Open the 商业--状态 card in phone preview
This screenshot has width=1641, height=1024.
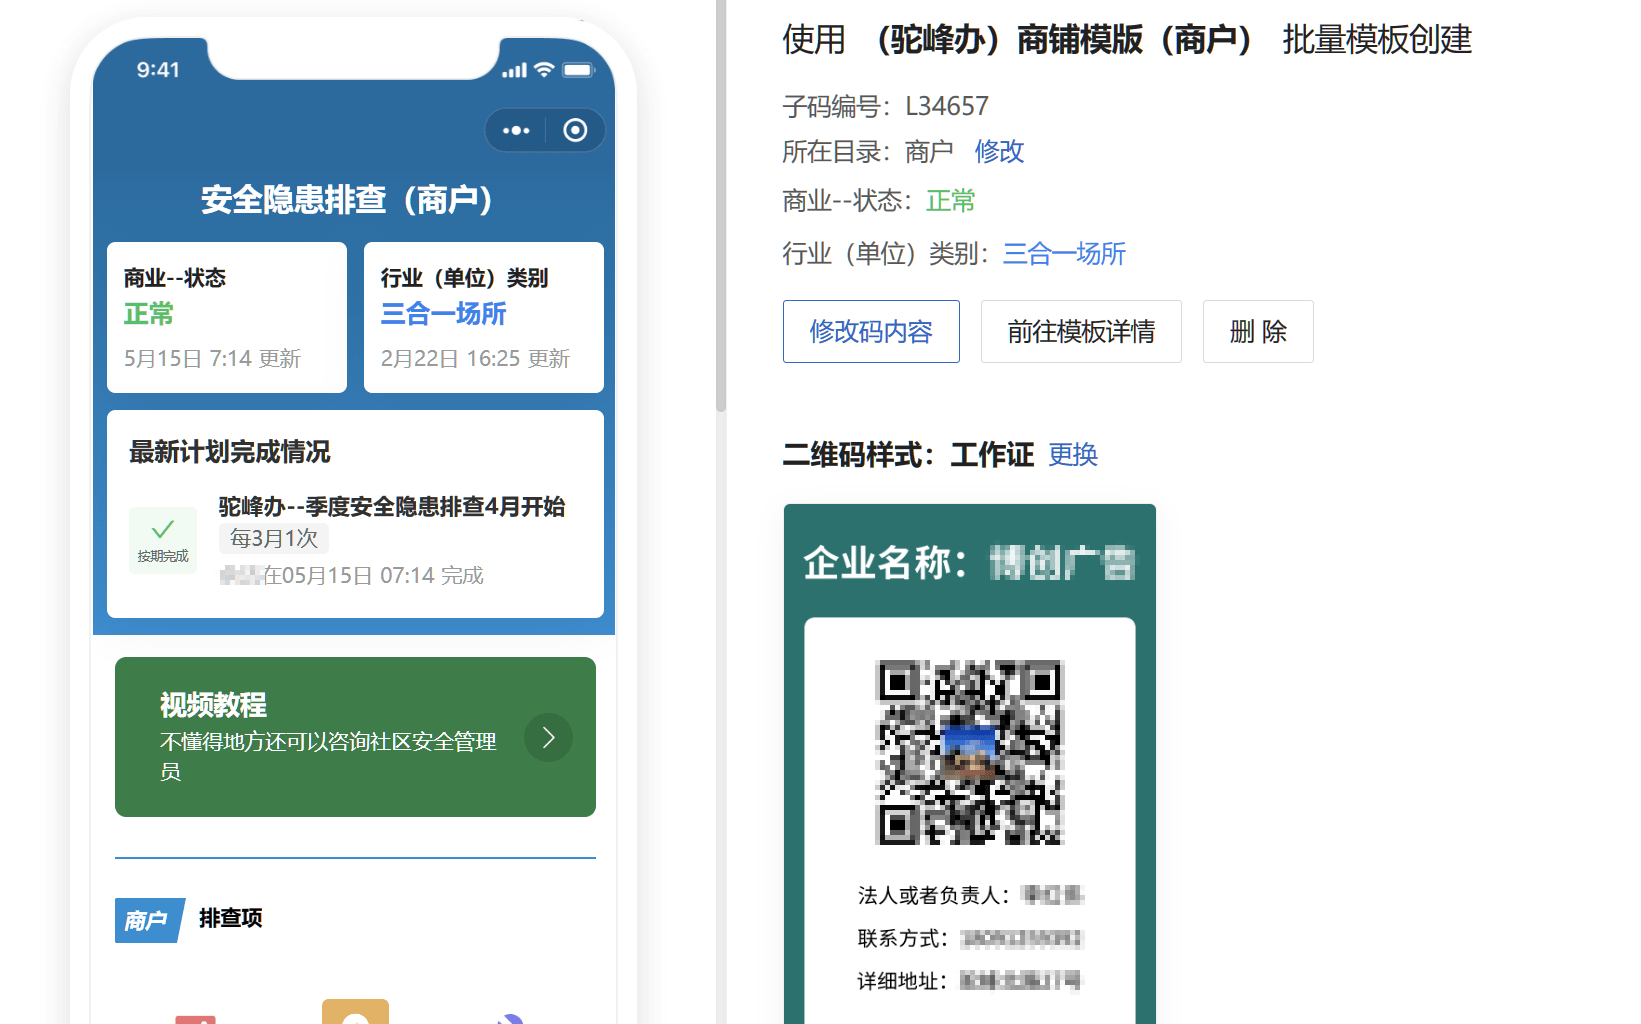227,317
